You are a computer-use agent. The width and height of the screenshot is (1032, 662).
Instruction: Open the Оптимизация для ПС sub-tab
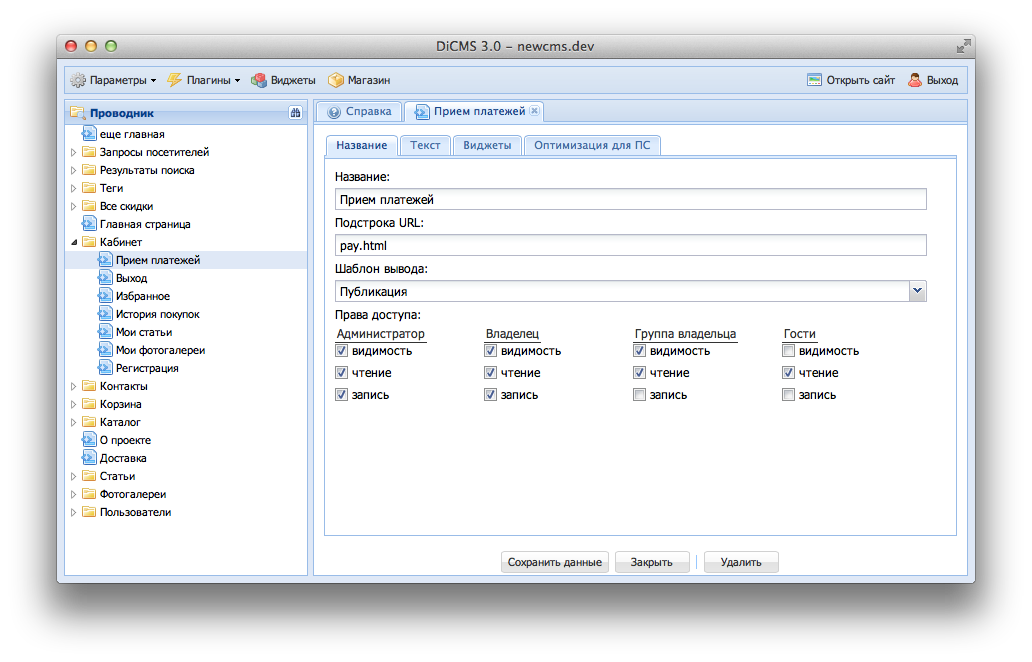[592, 145]
